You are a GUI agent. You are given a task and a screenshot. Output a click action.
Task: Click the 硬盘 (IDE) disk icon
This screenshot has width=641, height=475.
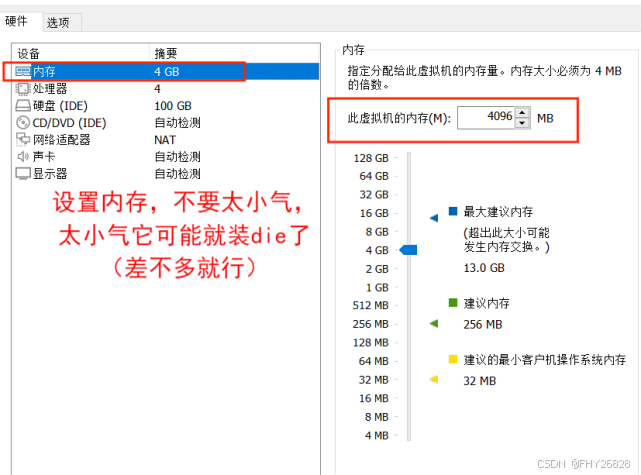(x=23, y=106)
